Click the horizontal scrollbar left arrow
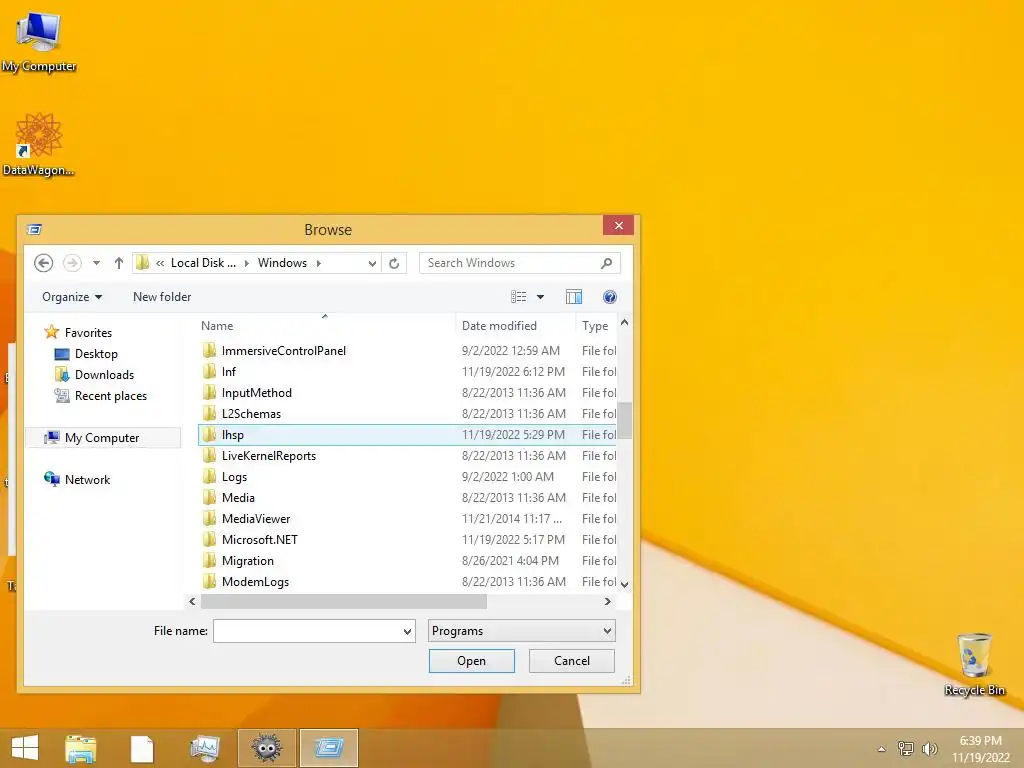 (192, 601)
